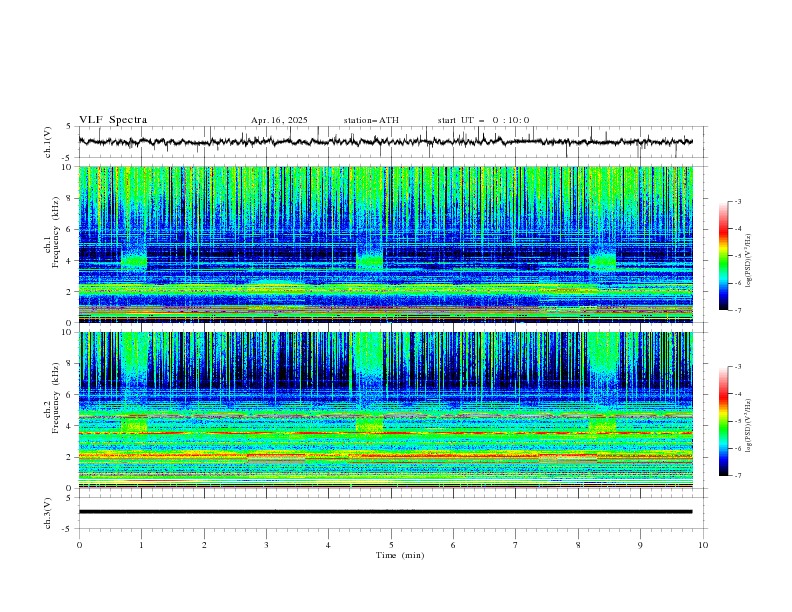Screen dimensions: 792x612
Task: Click the time axis tick label '9'
Action: 640,545
